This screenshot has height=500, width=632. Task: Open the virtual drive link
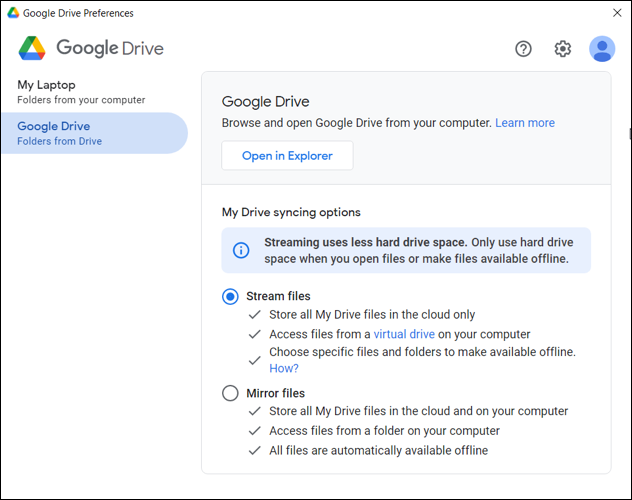404,334
